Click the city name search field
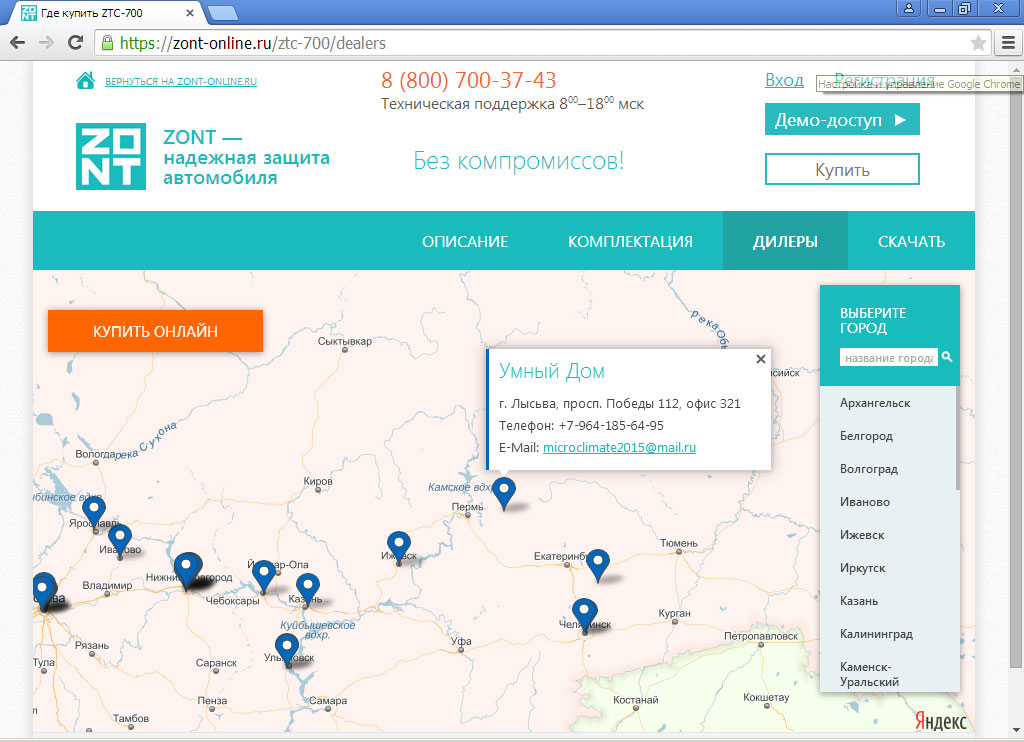 tap(889, 358)
